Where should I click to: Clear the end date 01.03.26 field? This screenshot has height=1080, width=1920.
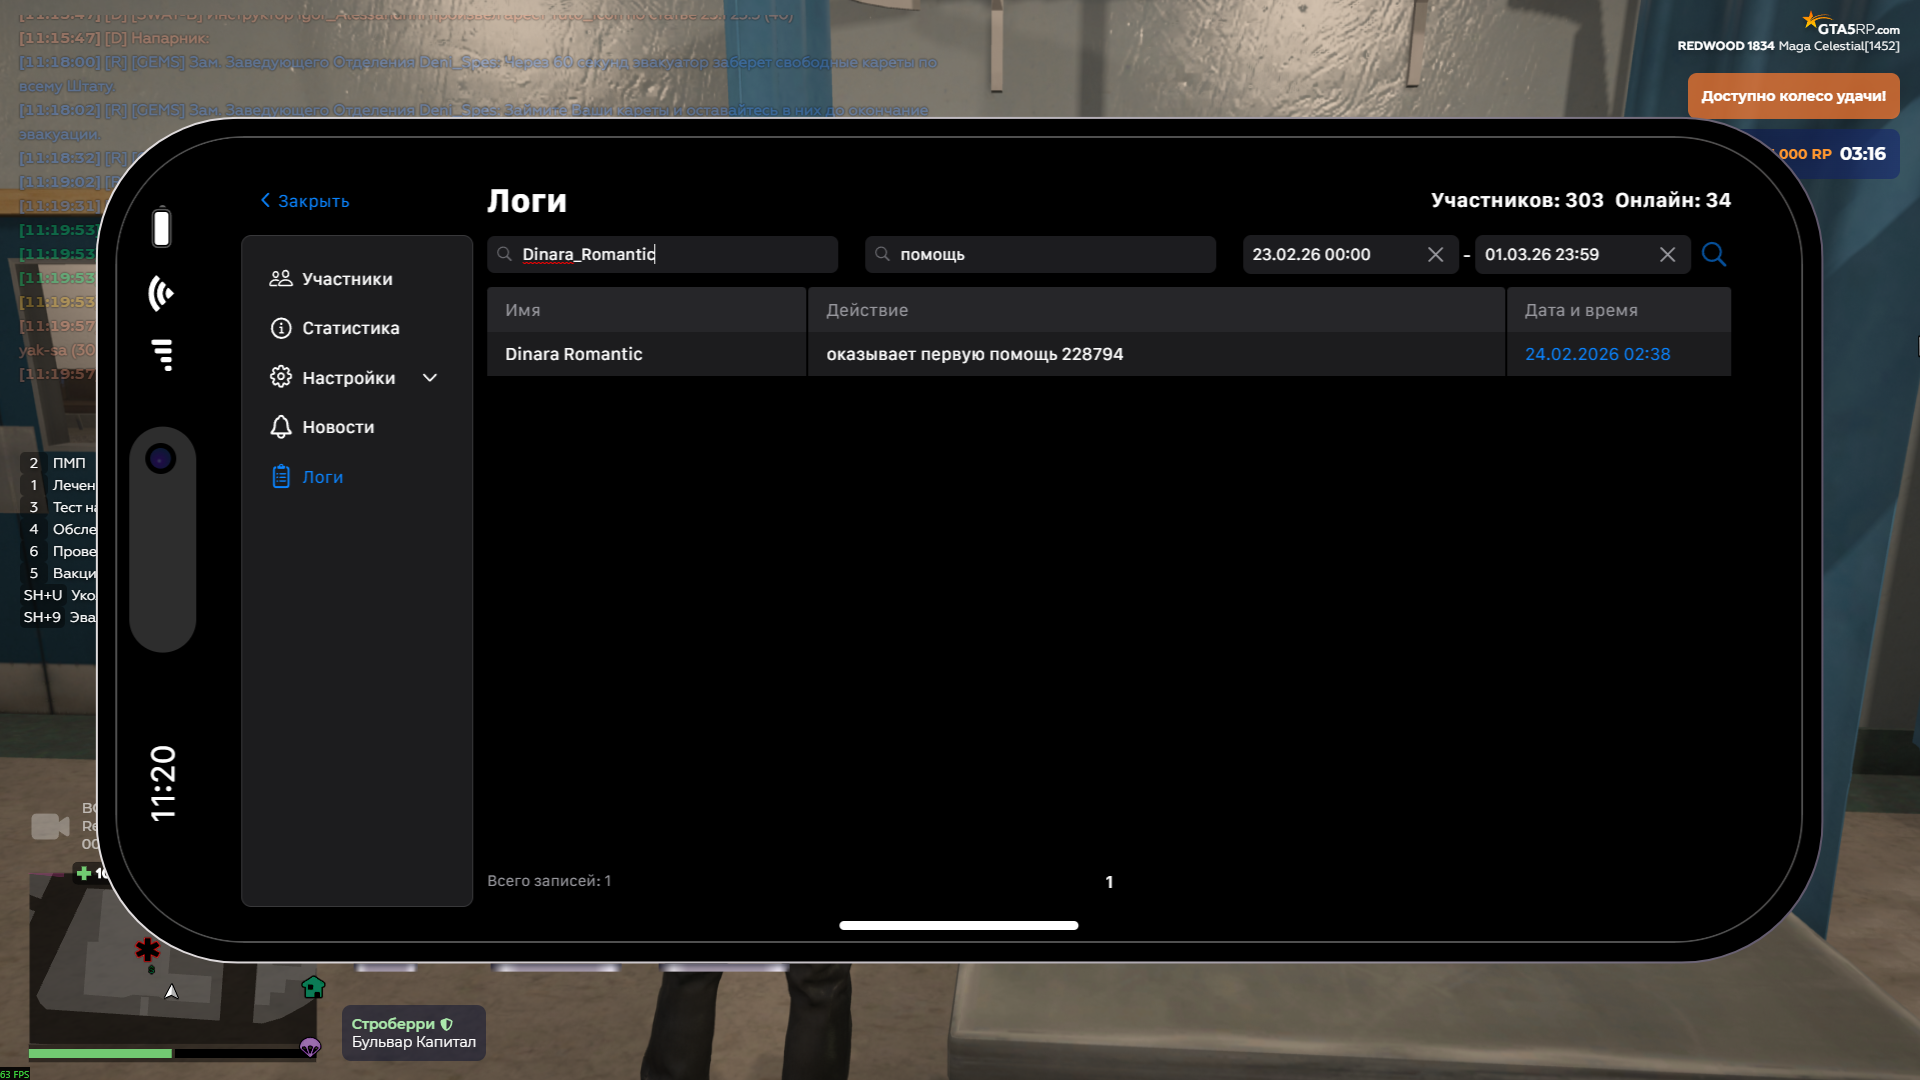1667,255
